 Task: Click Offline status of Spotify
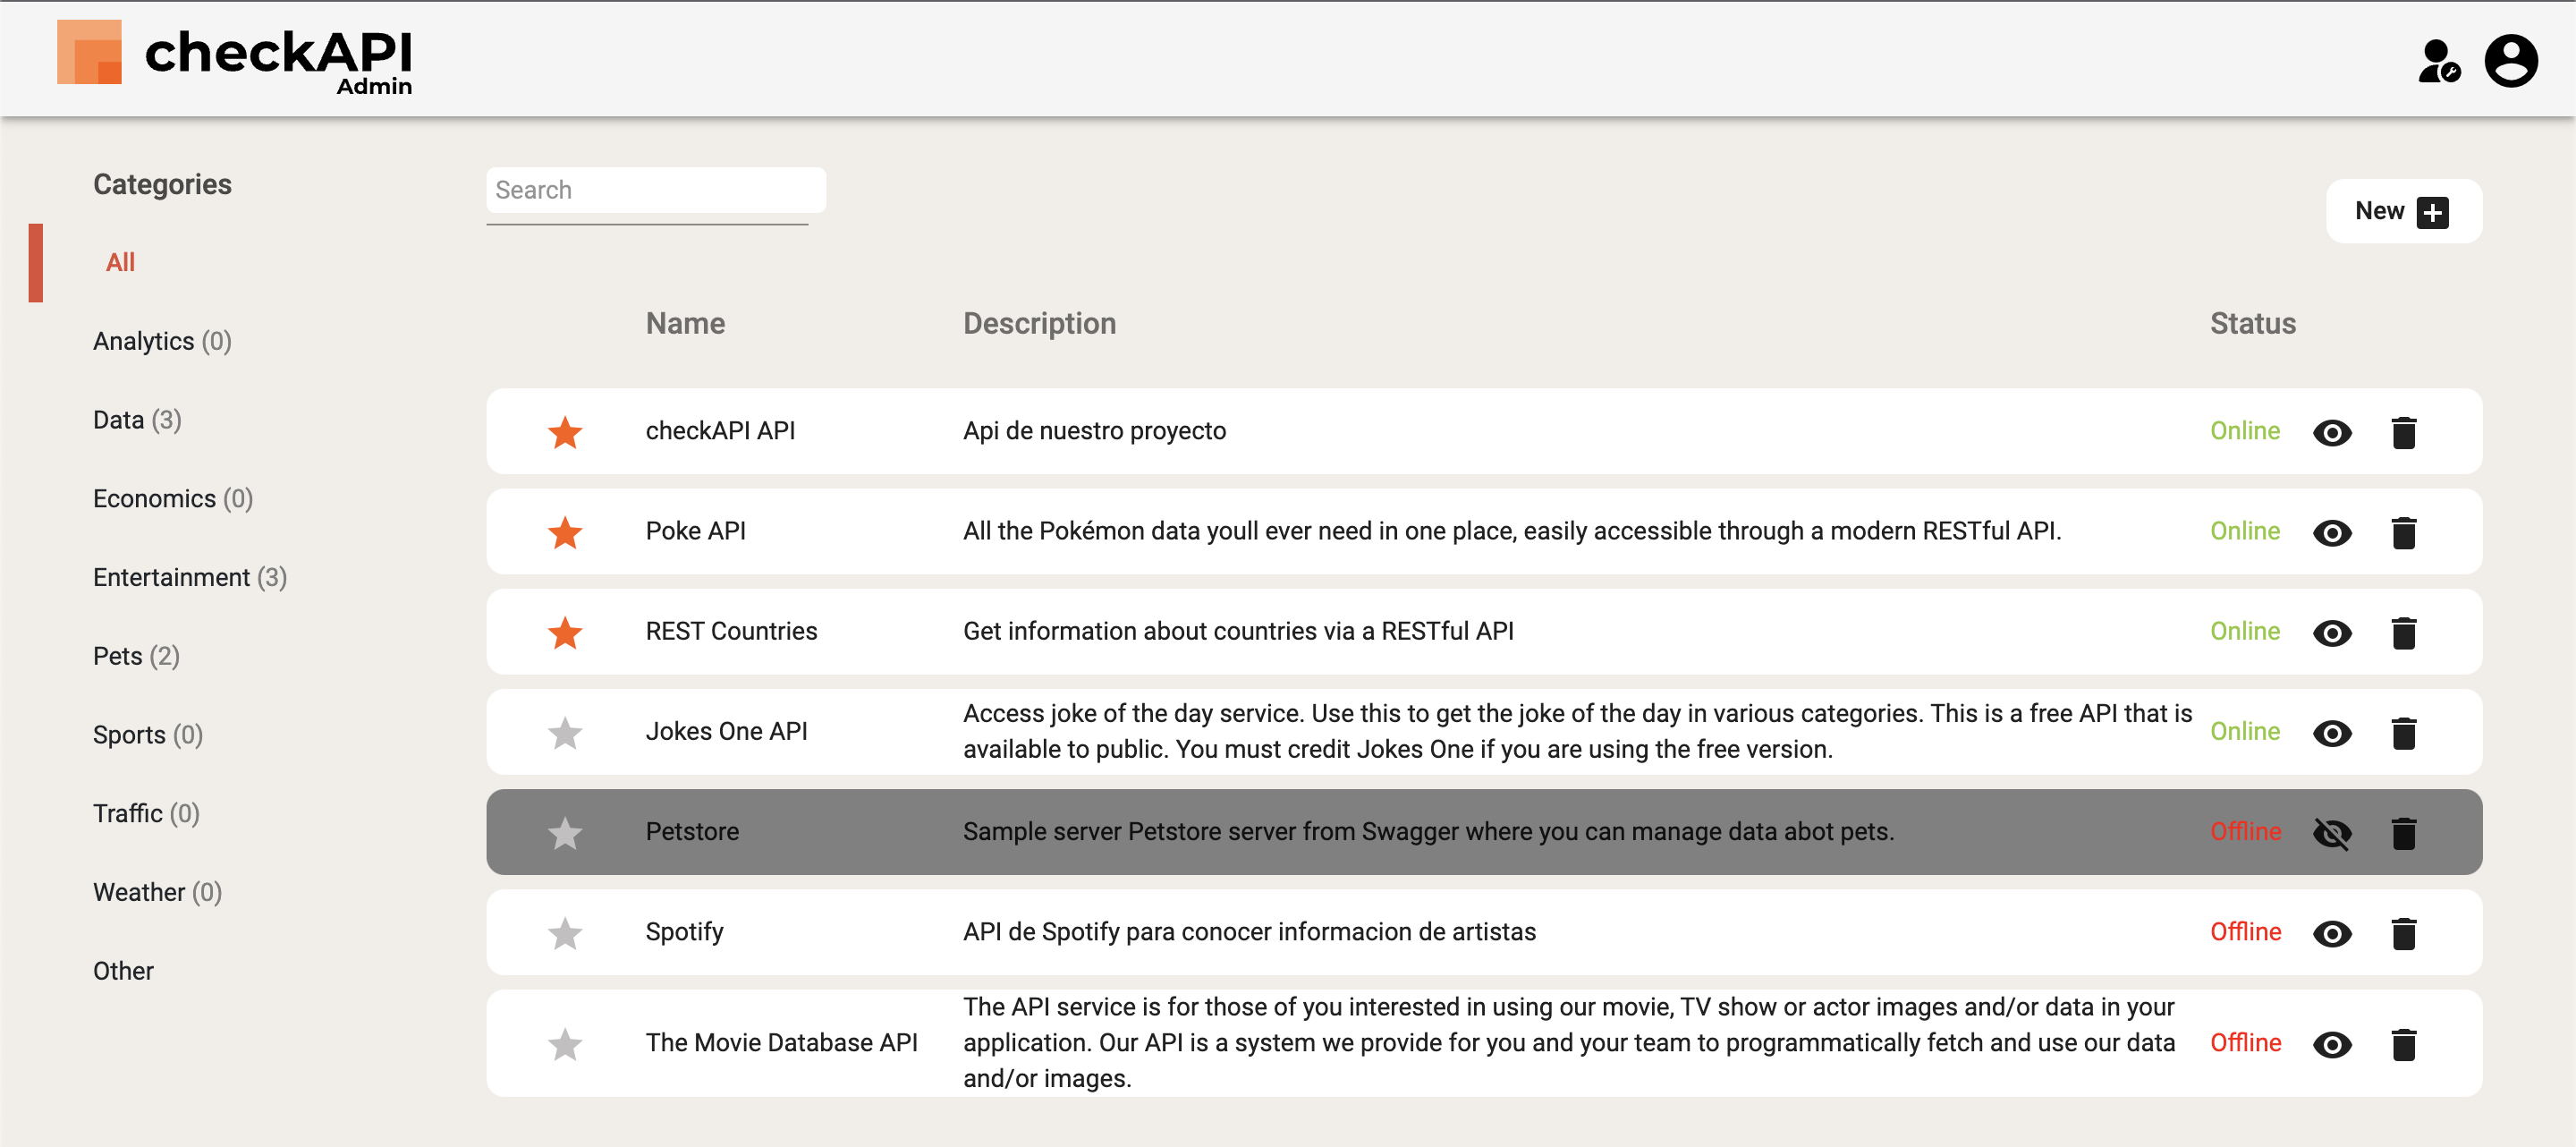2245,931
